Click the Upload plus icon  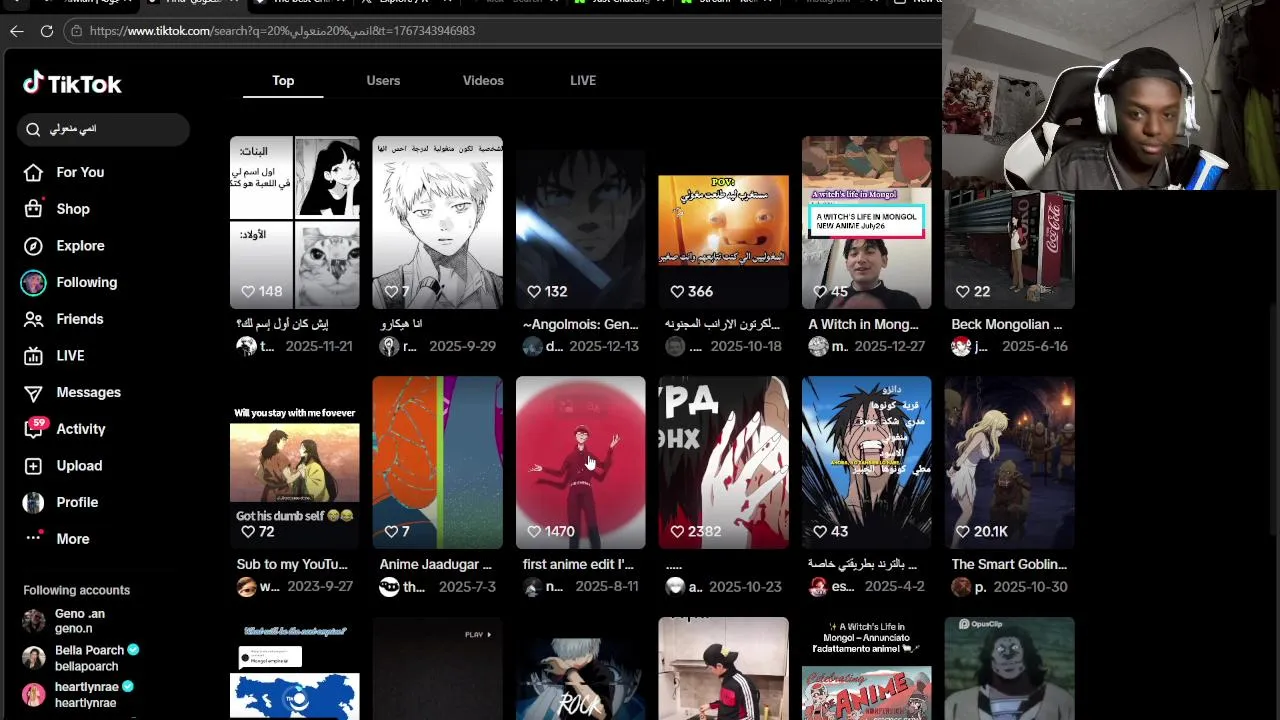click(33, 466)
